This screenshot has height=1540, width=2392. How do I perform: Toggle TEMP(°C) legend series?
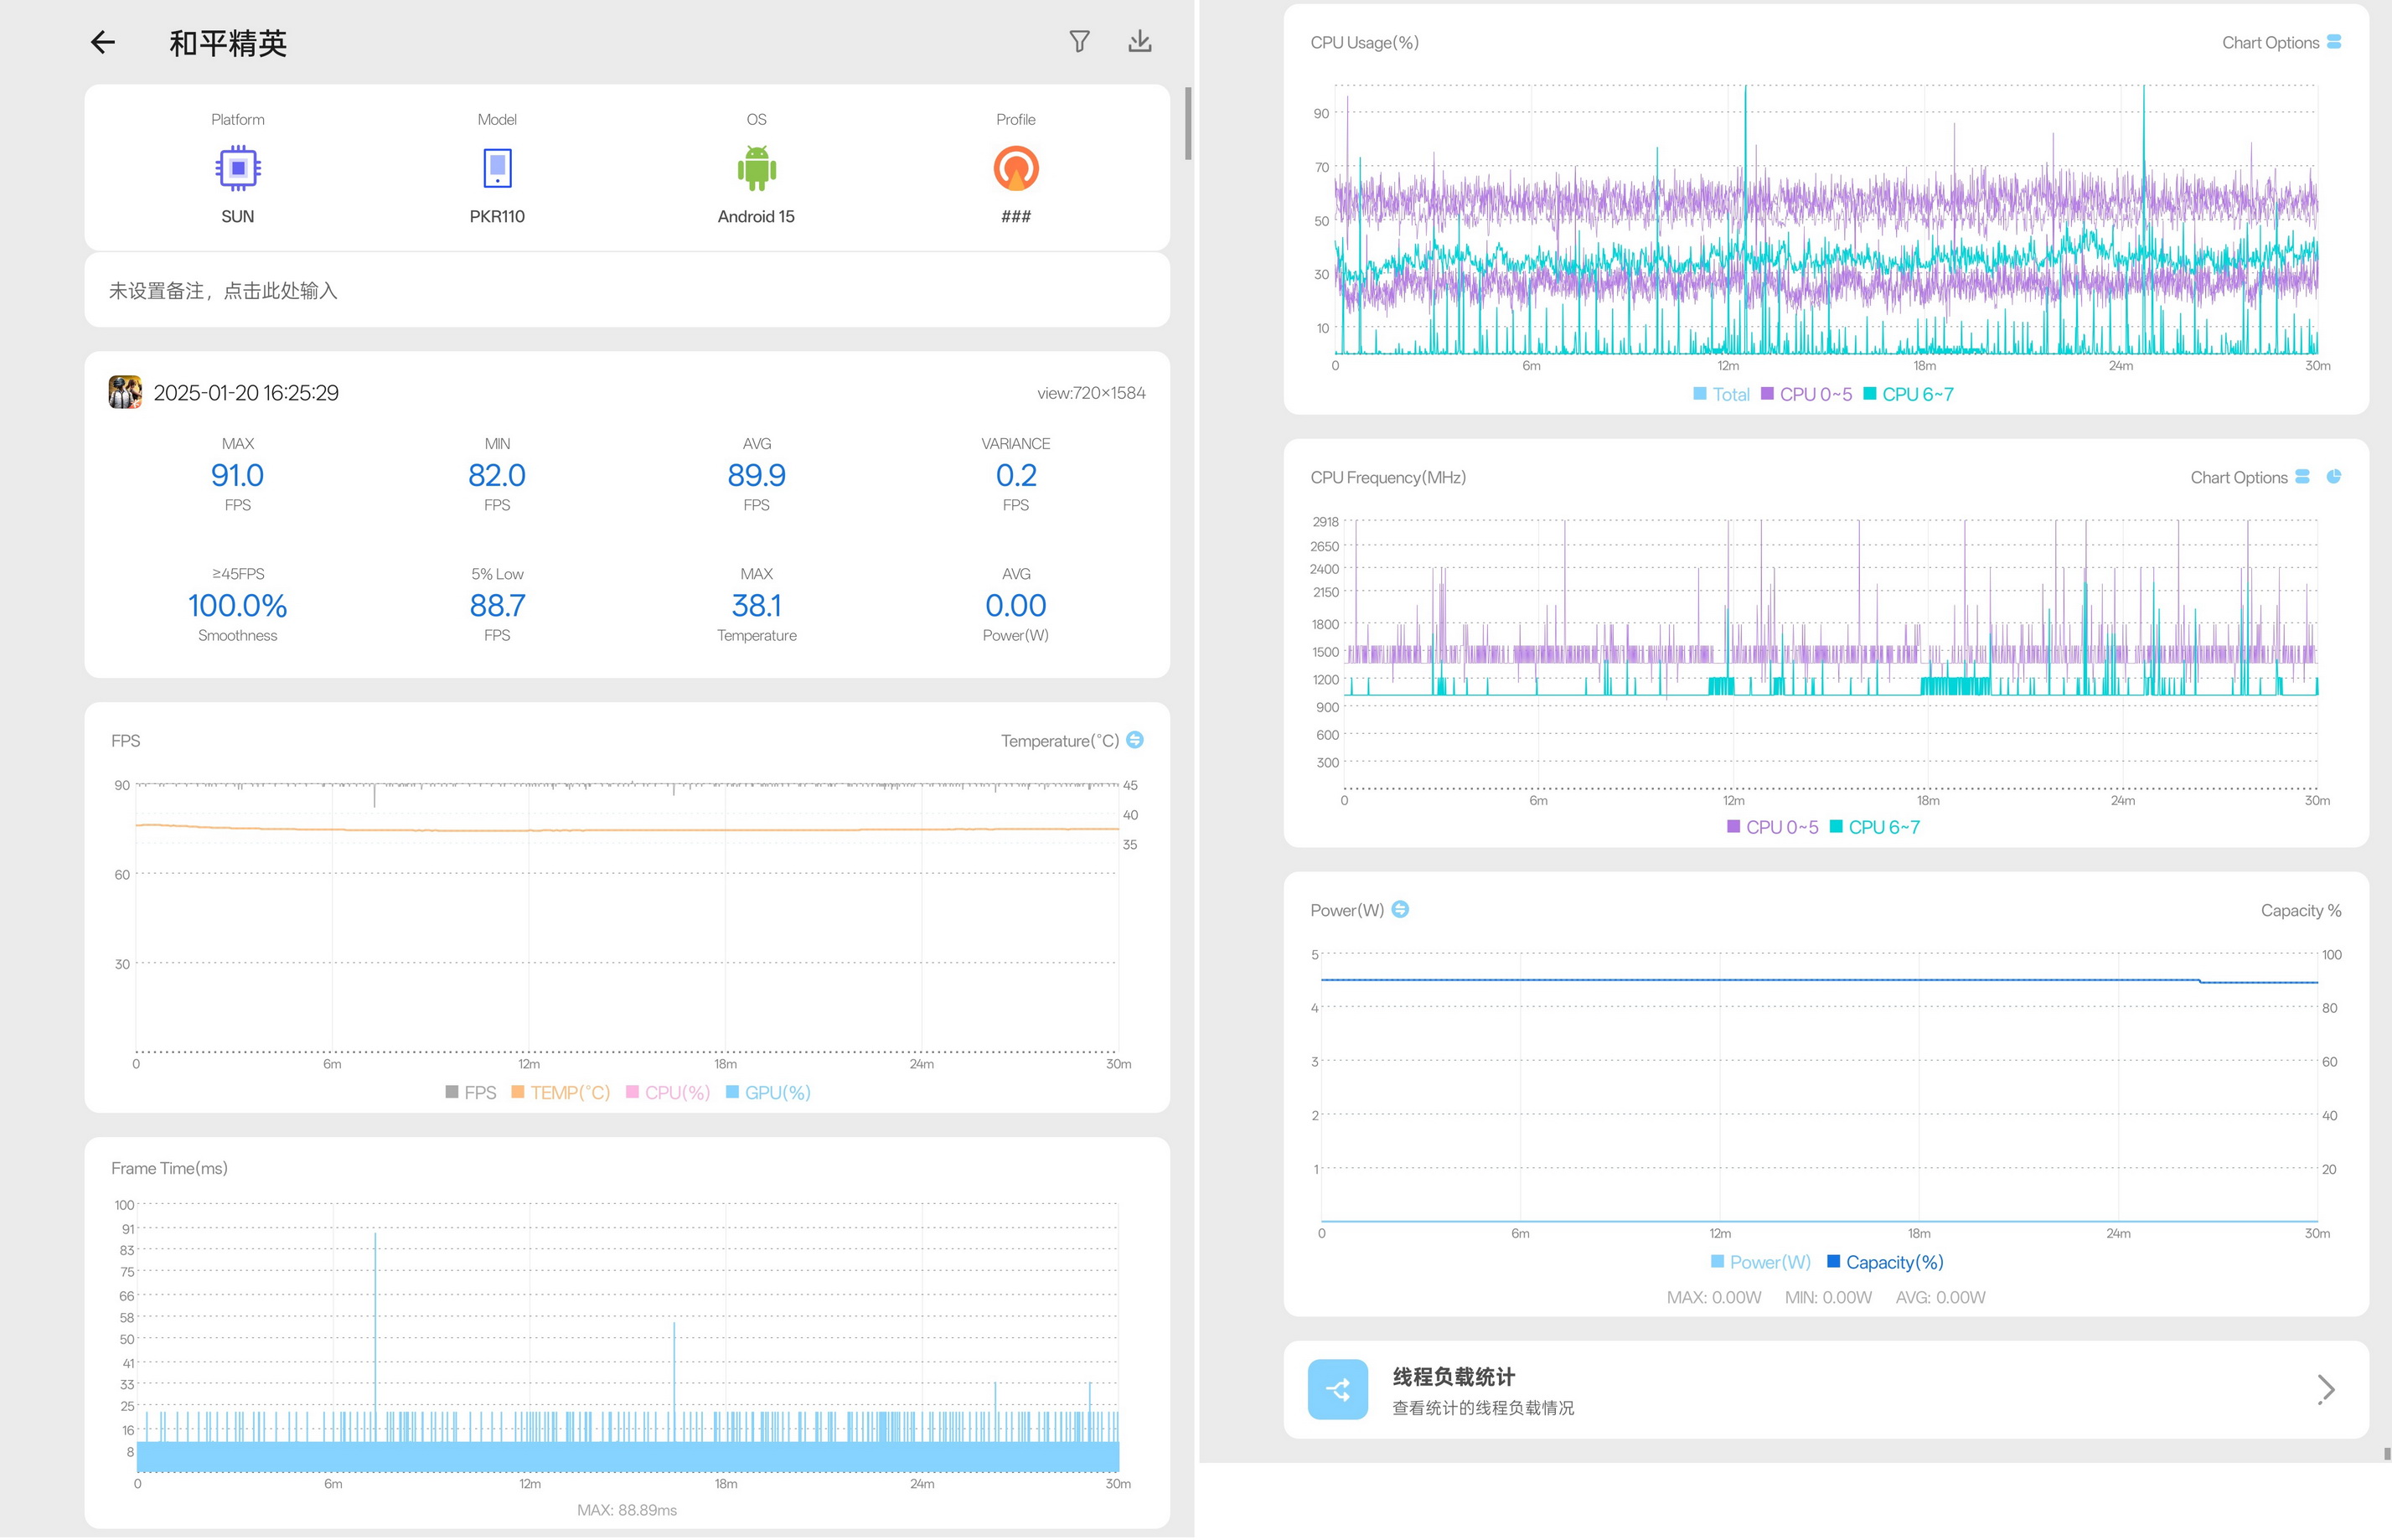[561, 1093]
